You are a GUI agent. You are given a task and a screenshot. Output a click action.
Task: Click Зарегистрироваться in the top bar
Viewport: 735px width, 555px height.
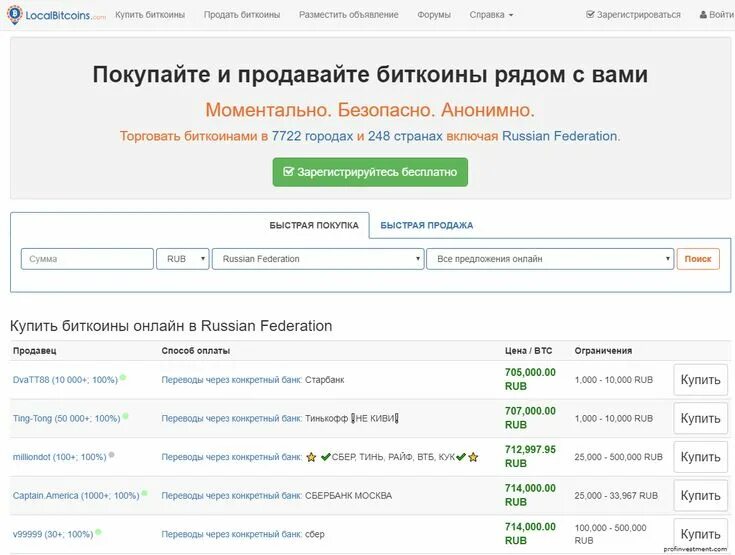(633, 15)
